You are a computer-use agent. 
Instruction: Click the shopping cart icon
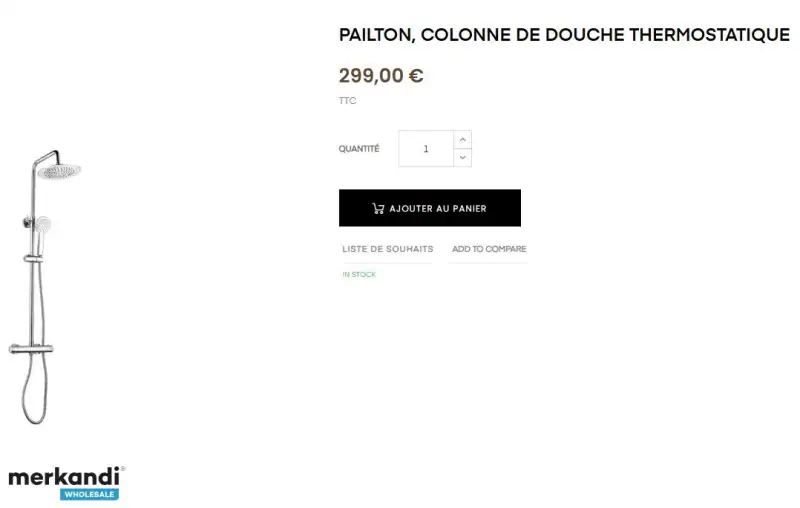tap(378, 208)
